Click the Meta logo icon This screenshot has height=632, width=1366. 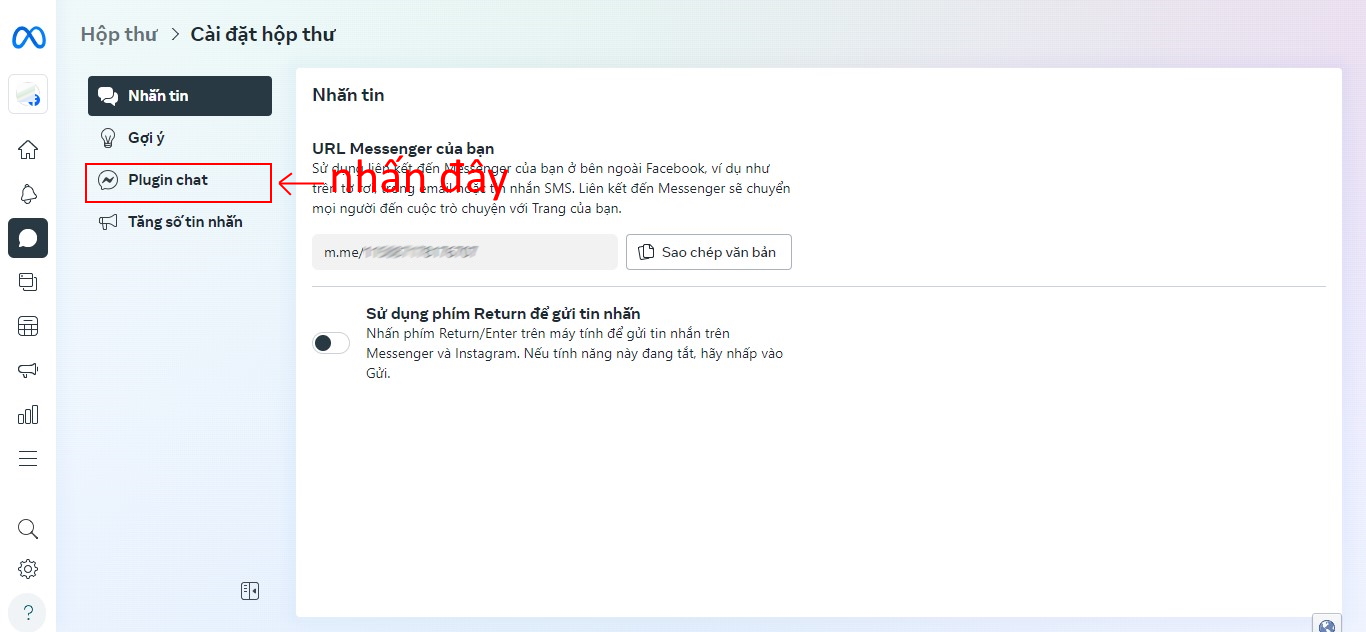28,38
